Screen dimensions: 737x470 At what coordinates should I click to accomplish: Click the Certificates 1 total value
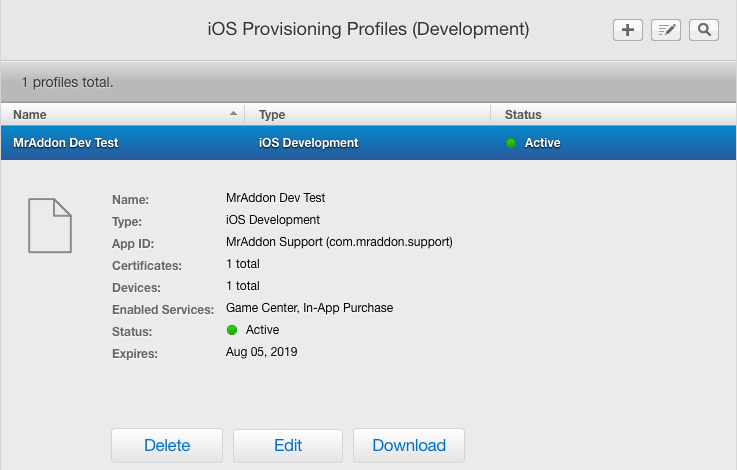[x=243, y=264]
